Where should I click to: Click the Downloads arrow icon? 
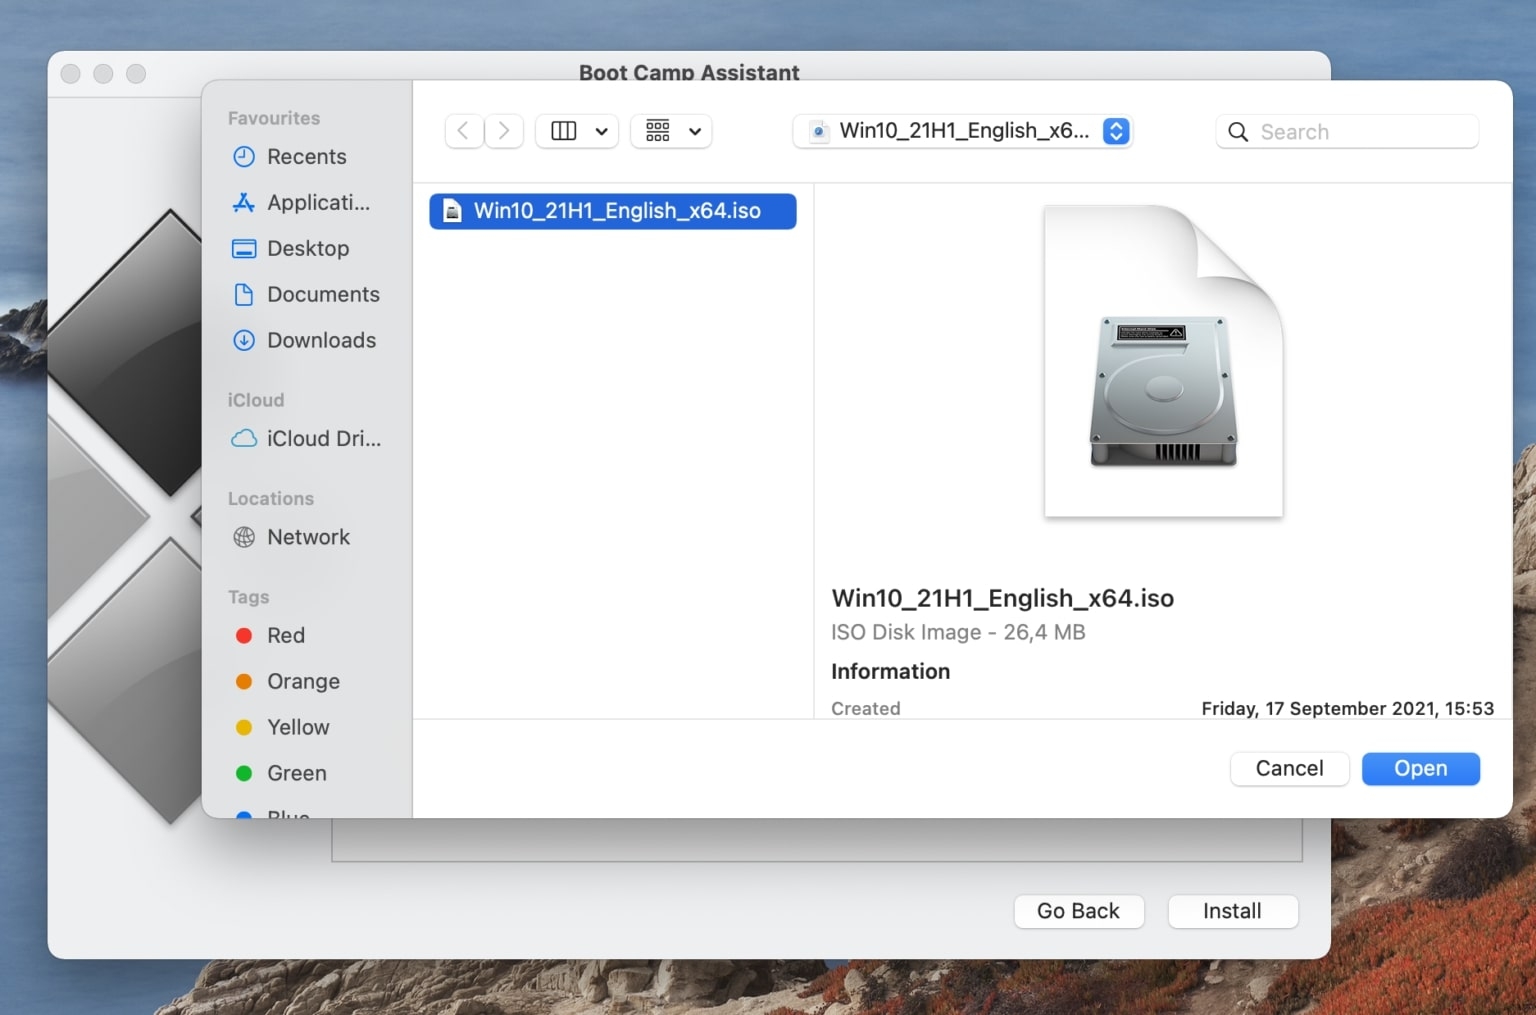[244, 341]
